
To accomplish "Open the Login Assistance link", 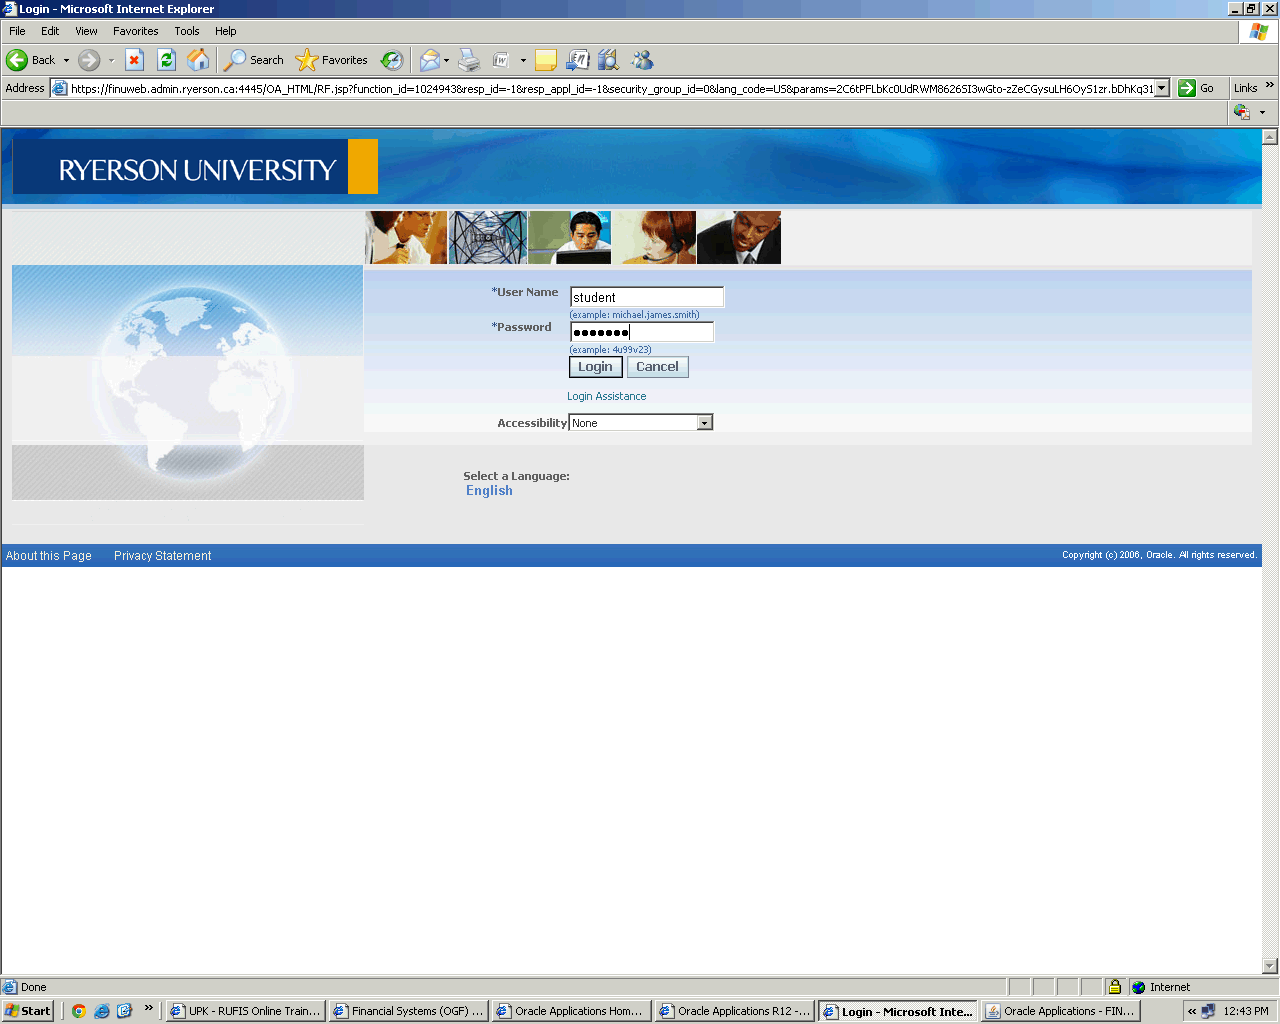I will (x=606, y=396).
